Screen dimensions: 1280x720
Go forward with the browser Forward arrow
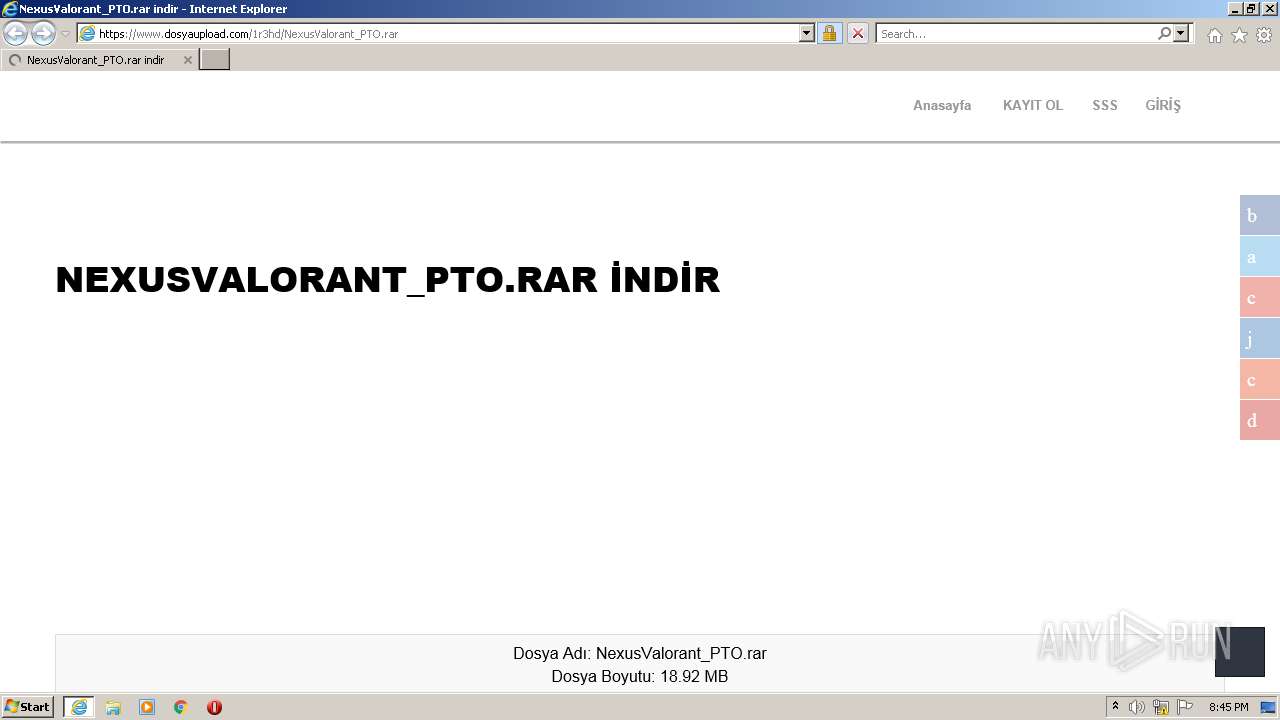pyautogui.click(x=43, y=34)
